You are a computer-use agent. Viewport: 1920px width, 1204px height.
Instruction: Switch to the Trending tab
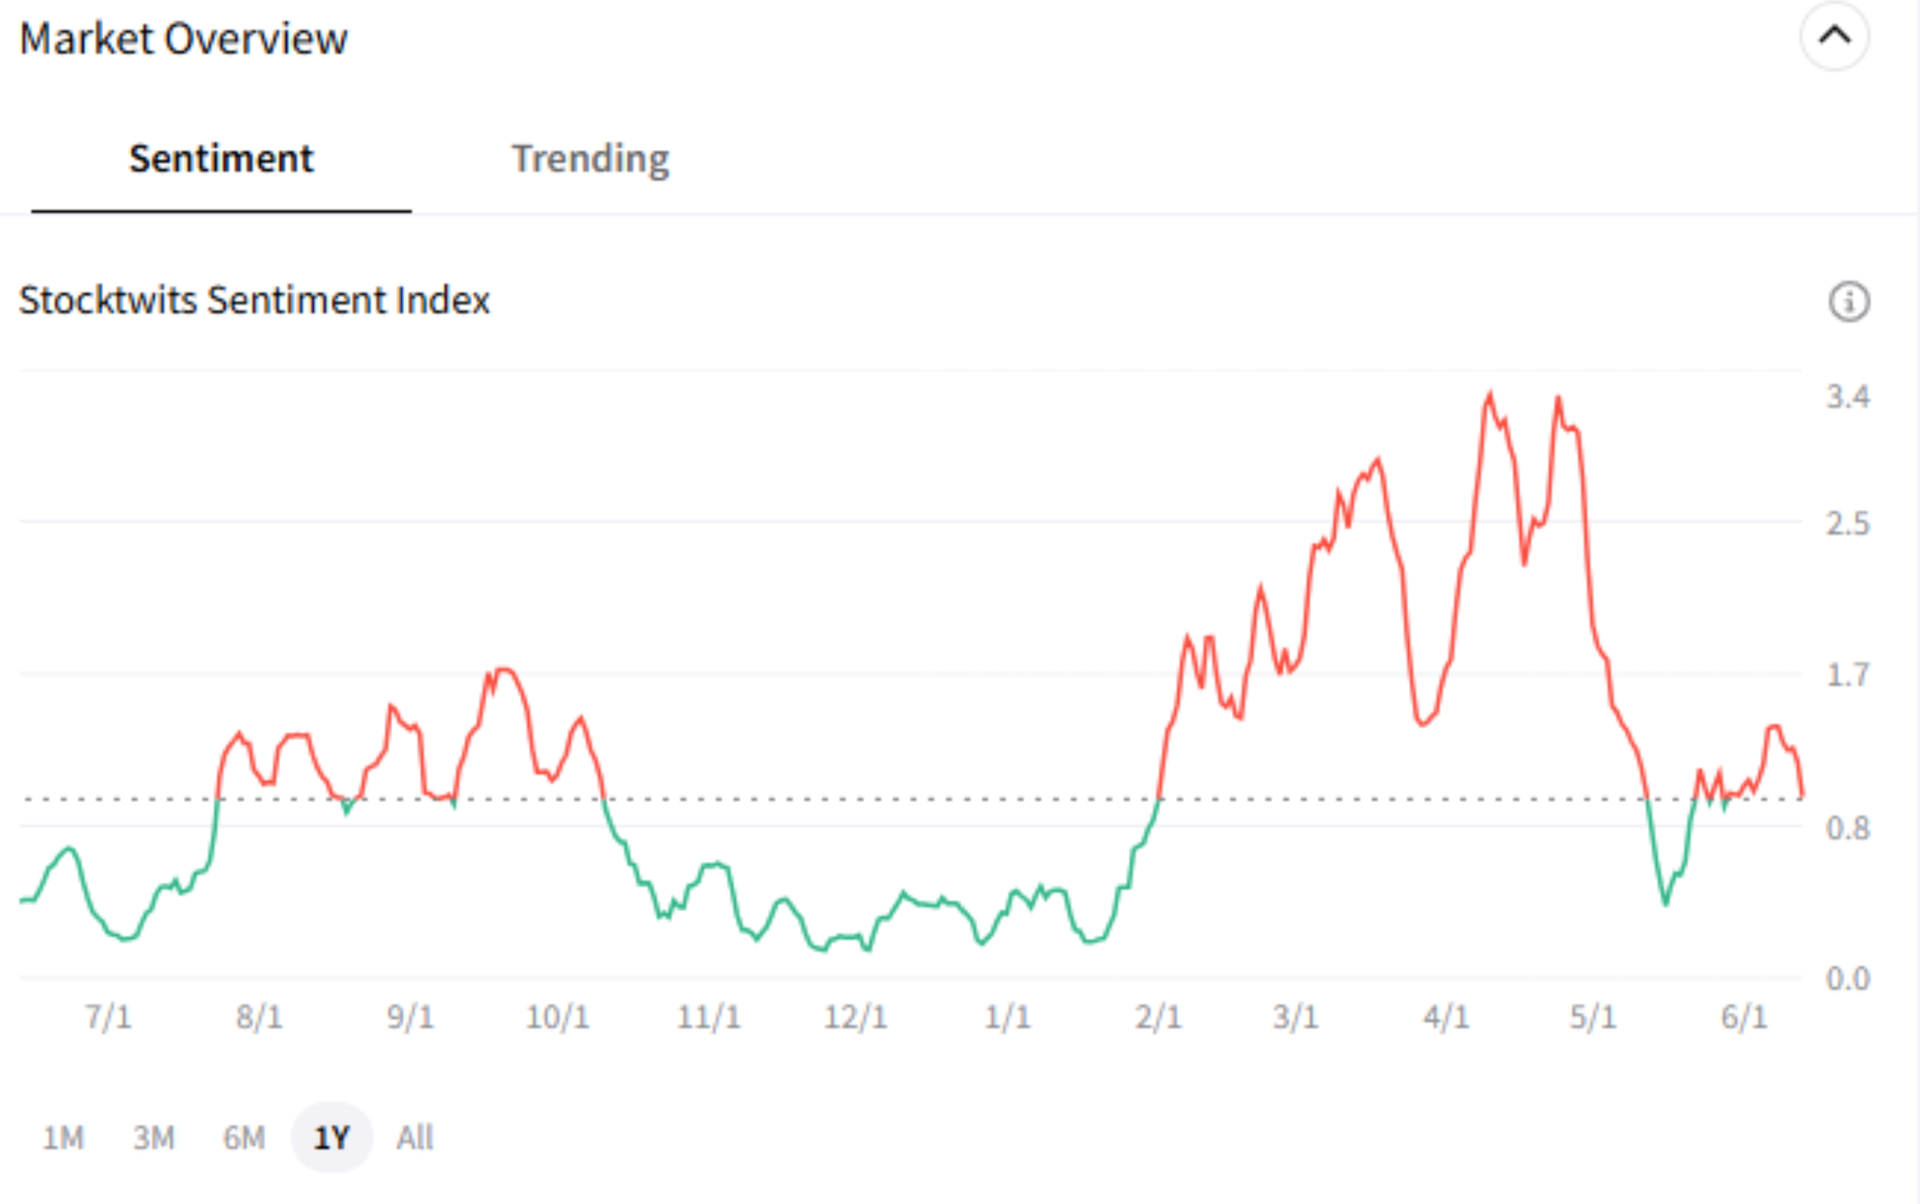(591, 158)
